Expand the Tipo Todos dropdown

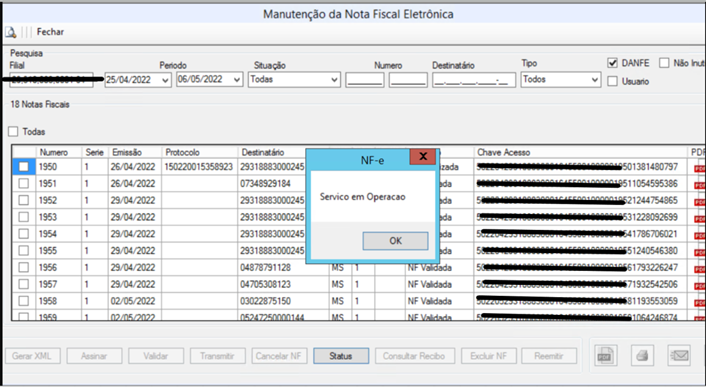(594, 80)
